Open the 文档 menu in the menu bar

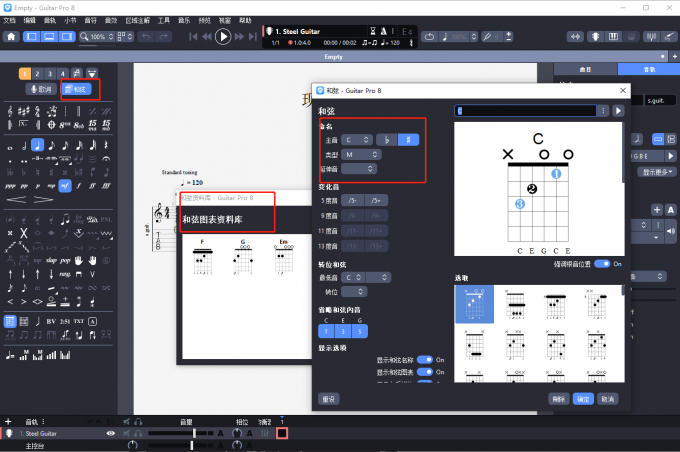9,20
